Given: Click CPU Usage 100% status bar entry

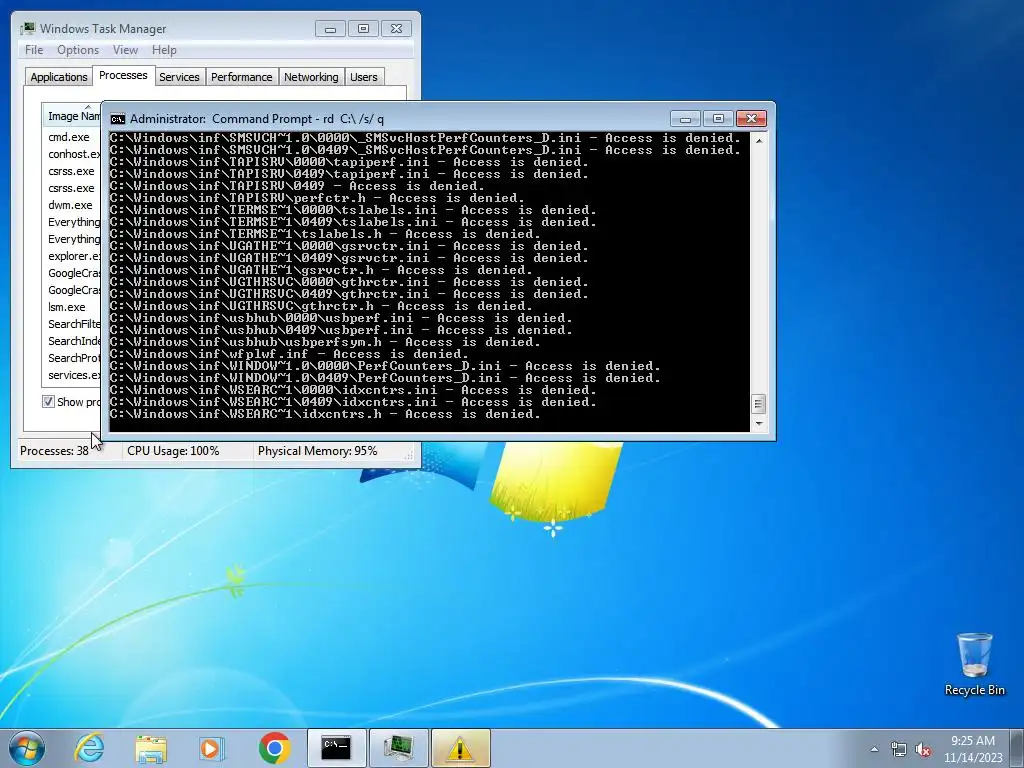Looking at the screenshot, I should [x=173, y=451].
